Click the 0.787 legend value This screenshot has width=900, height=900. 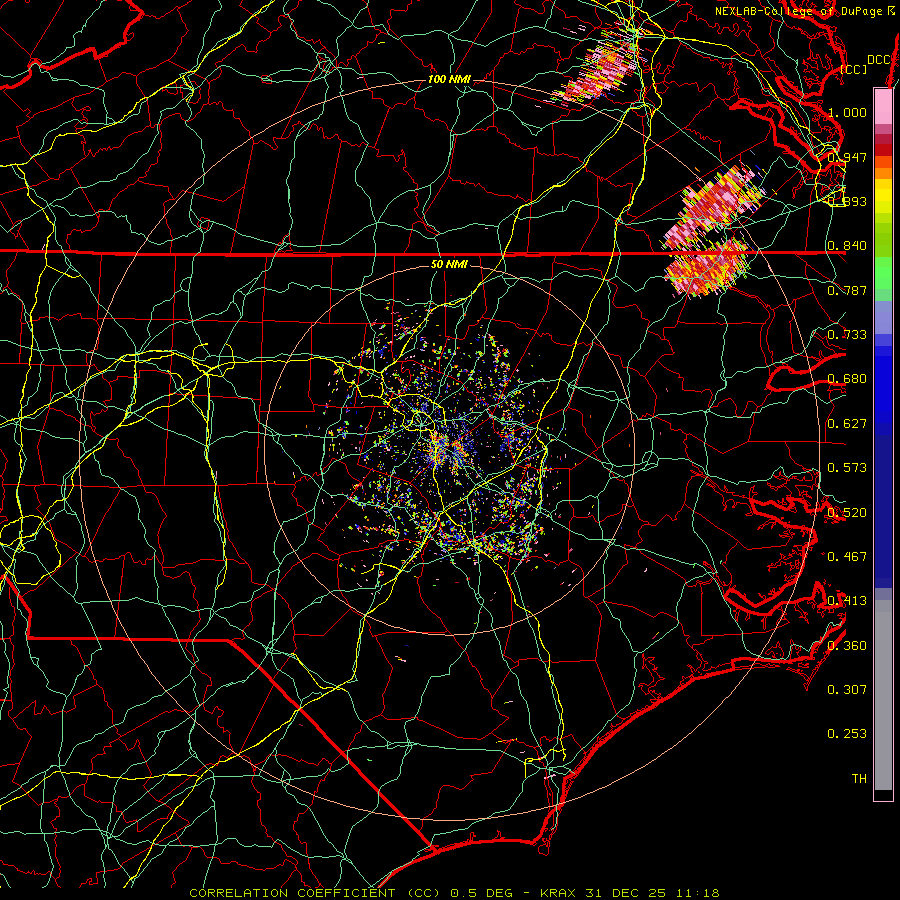click(847, 290)
